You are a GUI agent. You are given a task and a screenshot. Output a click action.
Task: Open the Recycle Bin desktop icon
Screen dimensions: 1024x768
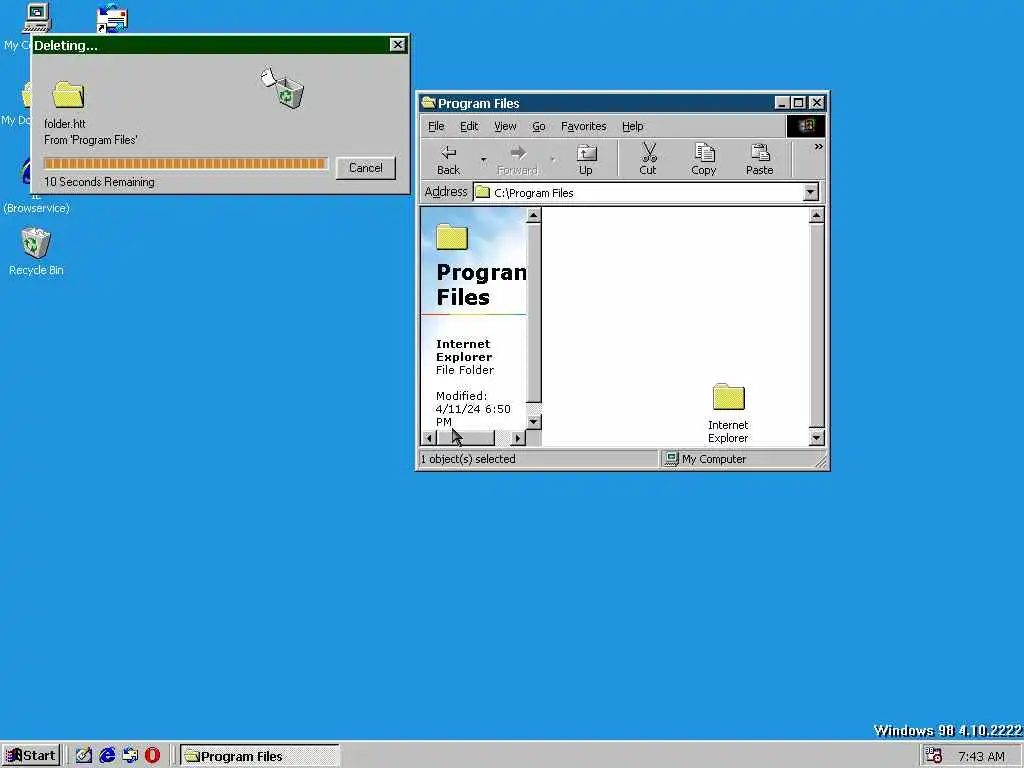click(x=36, y=243)
